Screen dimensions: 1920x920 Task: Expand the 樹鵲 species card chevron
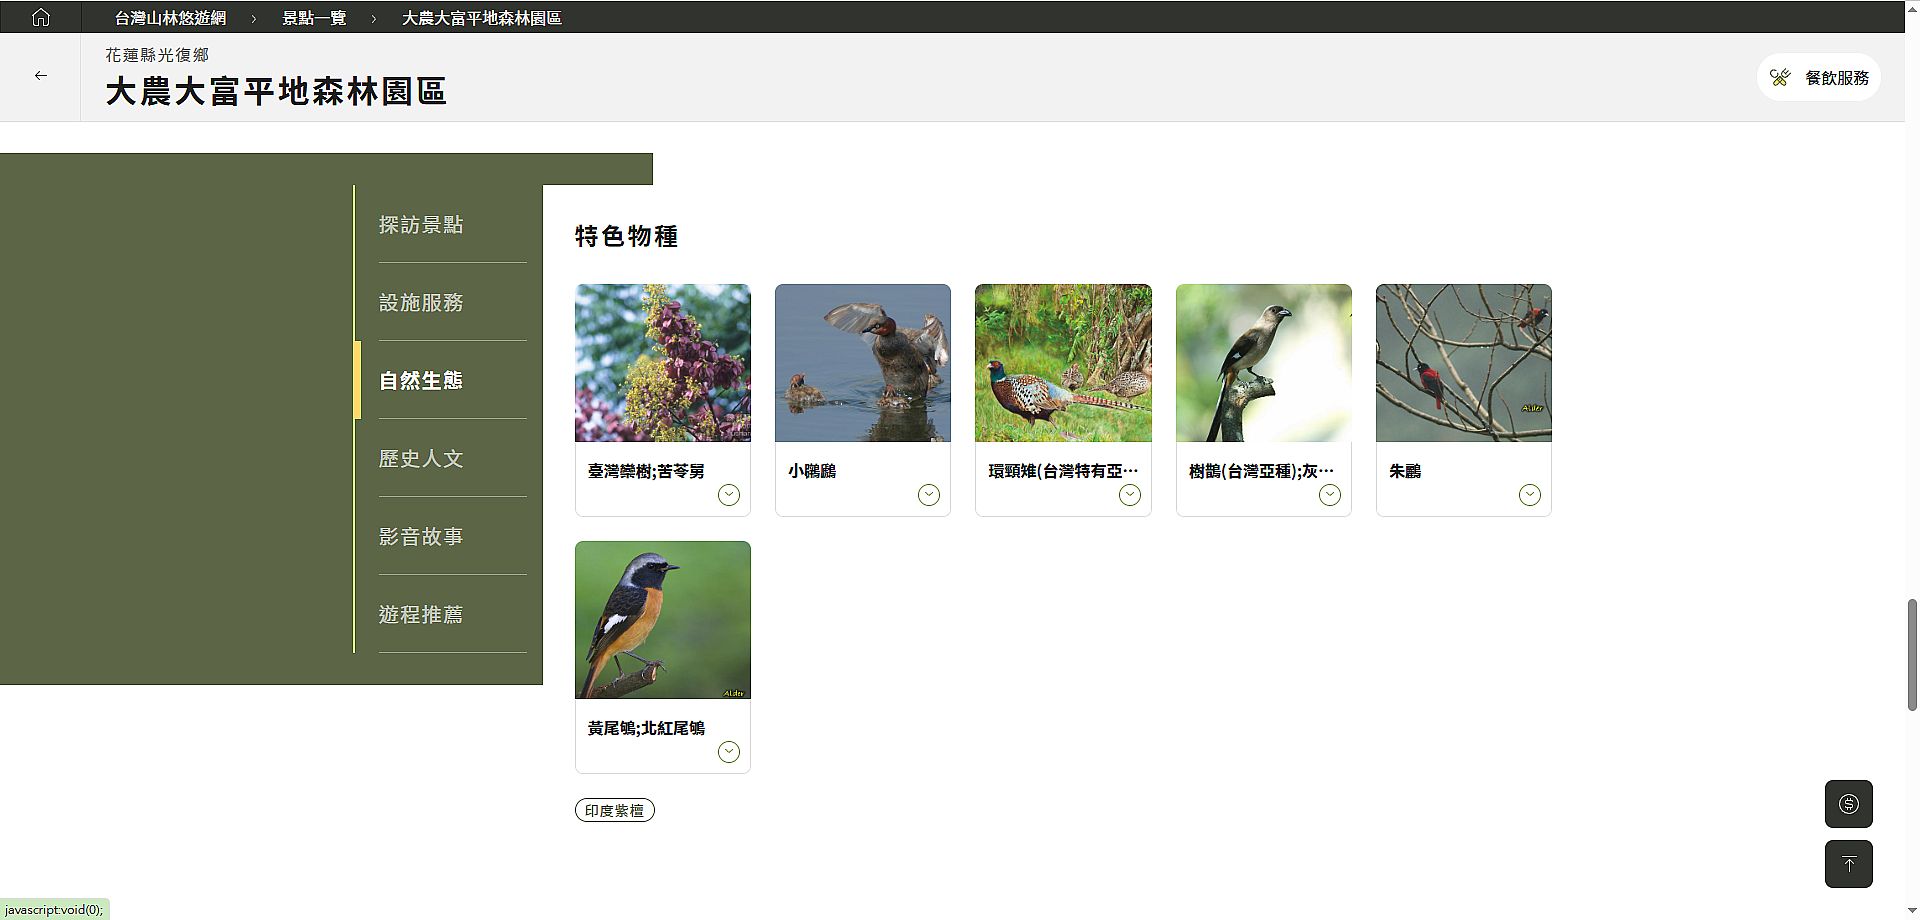pyautogui.click(x=1329, y=495)
